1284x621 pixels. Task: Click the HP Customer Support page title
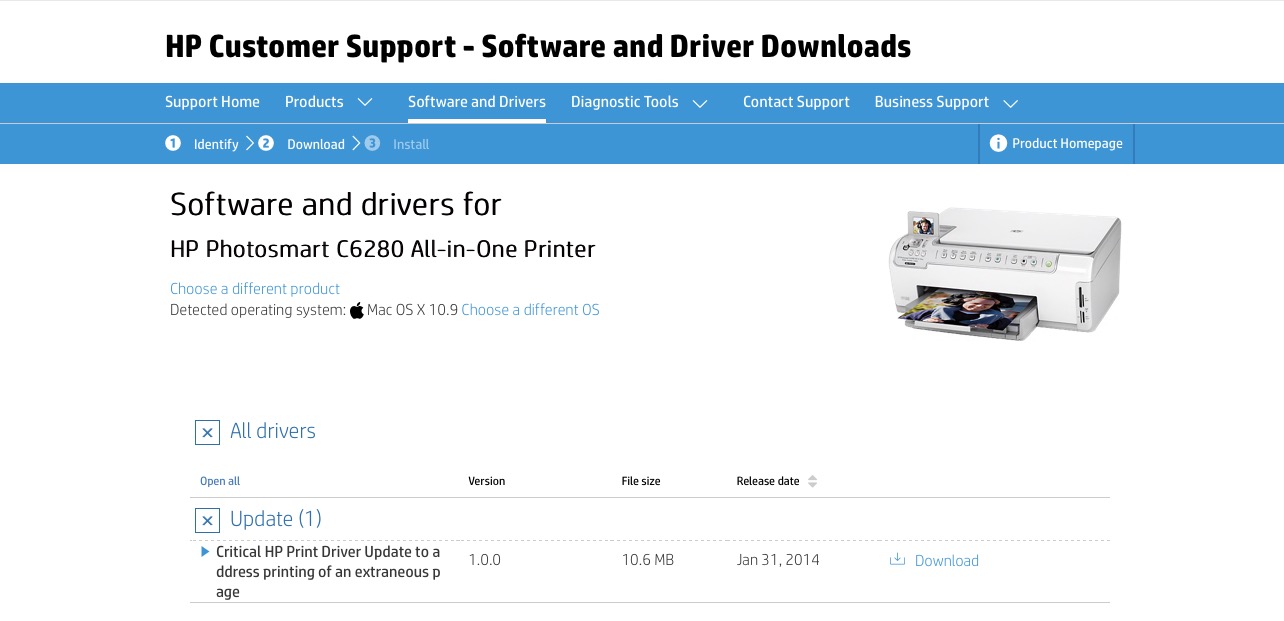[538, 46]
